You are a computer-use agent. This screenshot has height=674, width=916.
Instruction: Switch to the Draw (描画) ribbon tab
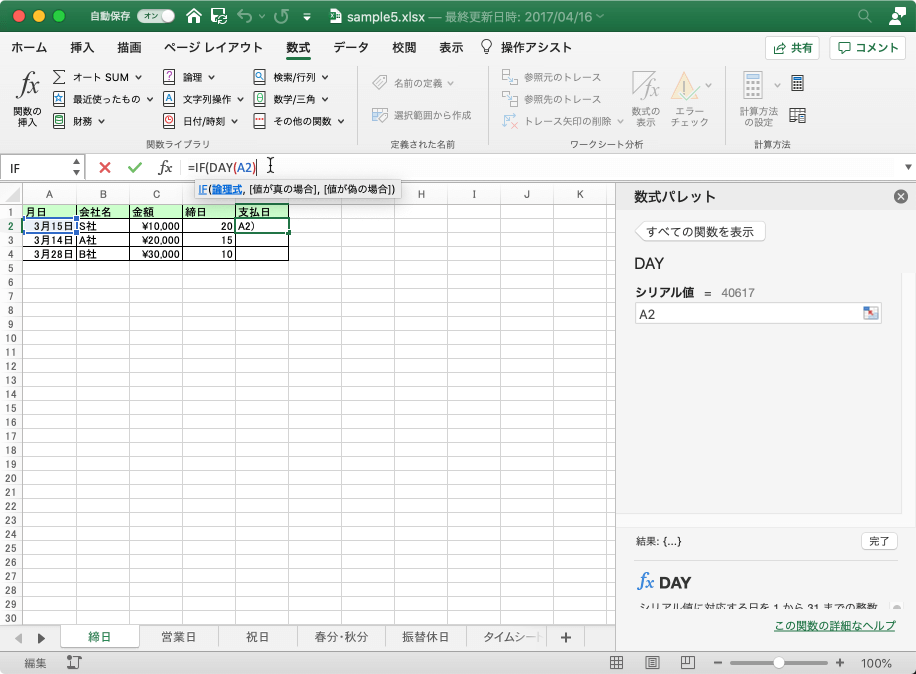point(129,47)
